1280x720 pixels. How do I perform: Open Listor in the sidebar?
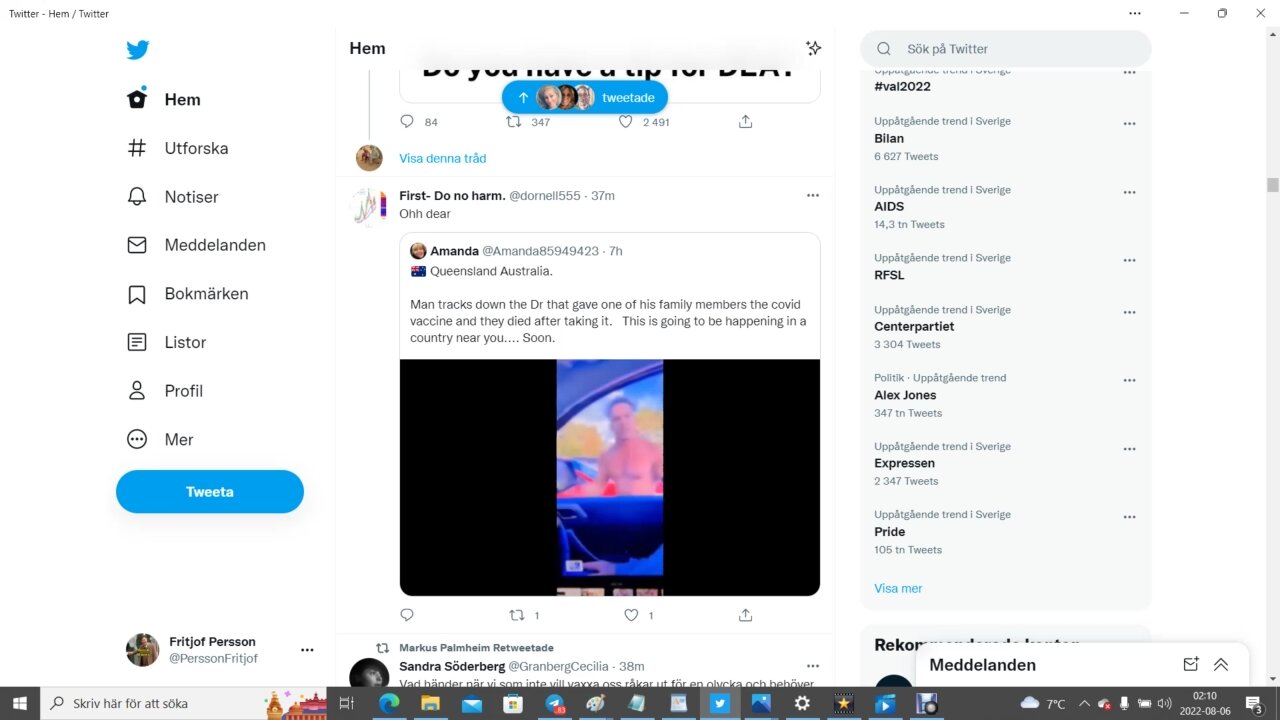(x=167, y=342)
